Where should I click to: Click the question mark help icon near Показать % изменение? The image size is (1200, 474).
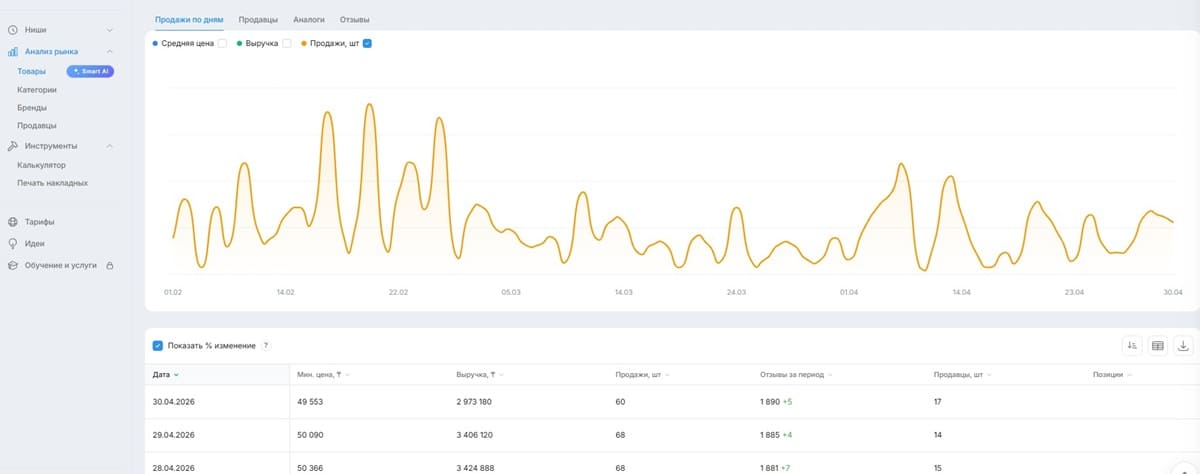266,345
